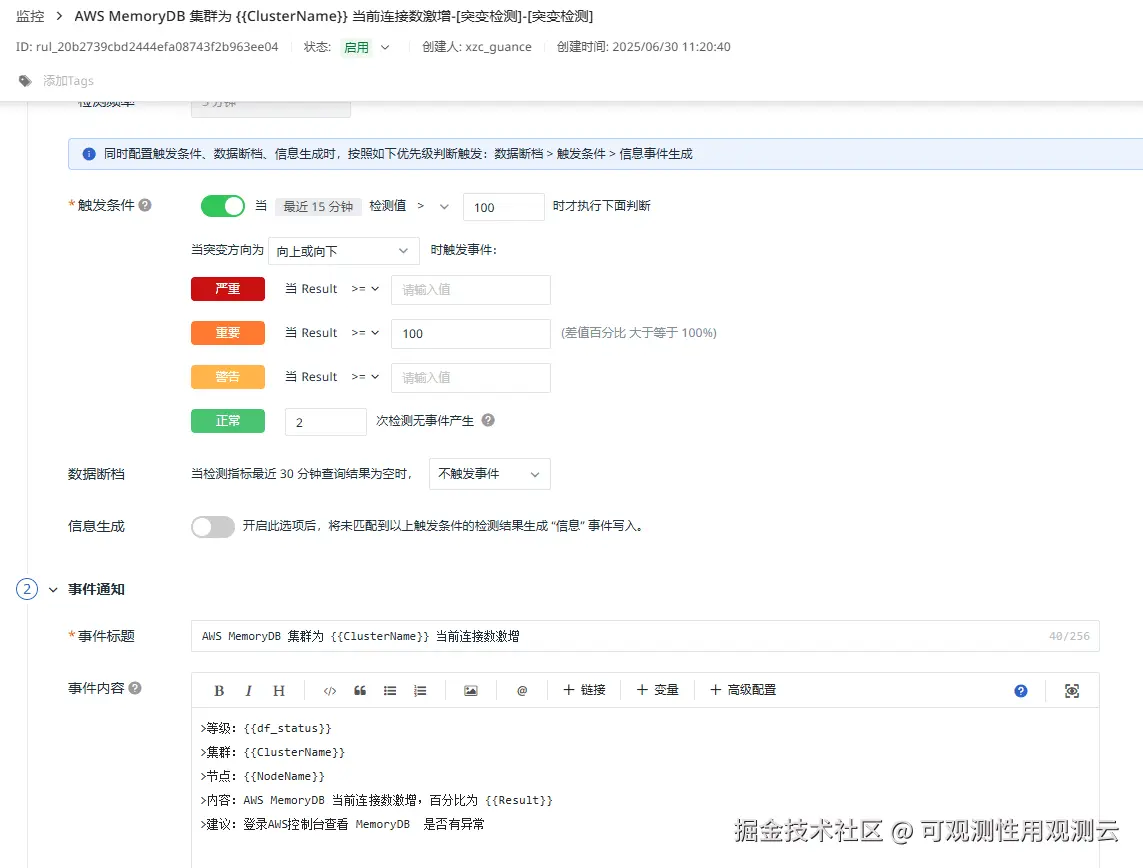Click the orange 重要 level label

pos(227,332)
